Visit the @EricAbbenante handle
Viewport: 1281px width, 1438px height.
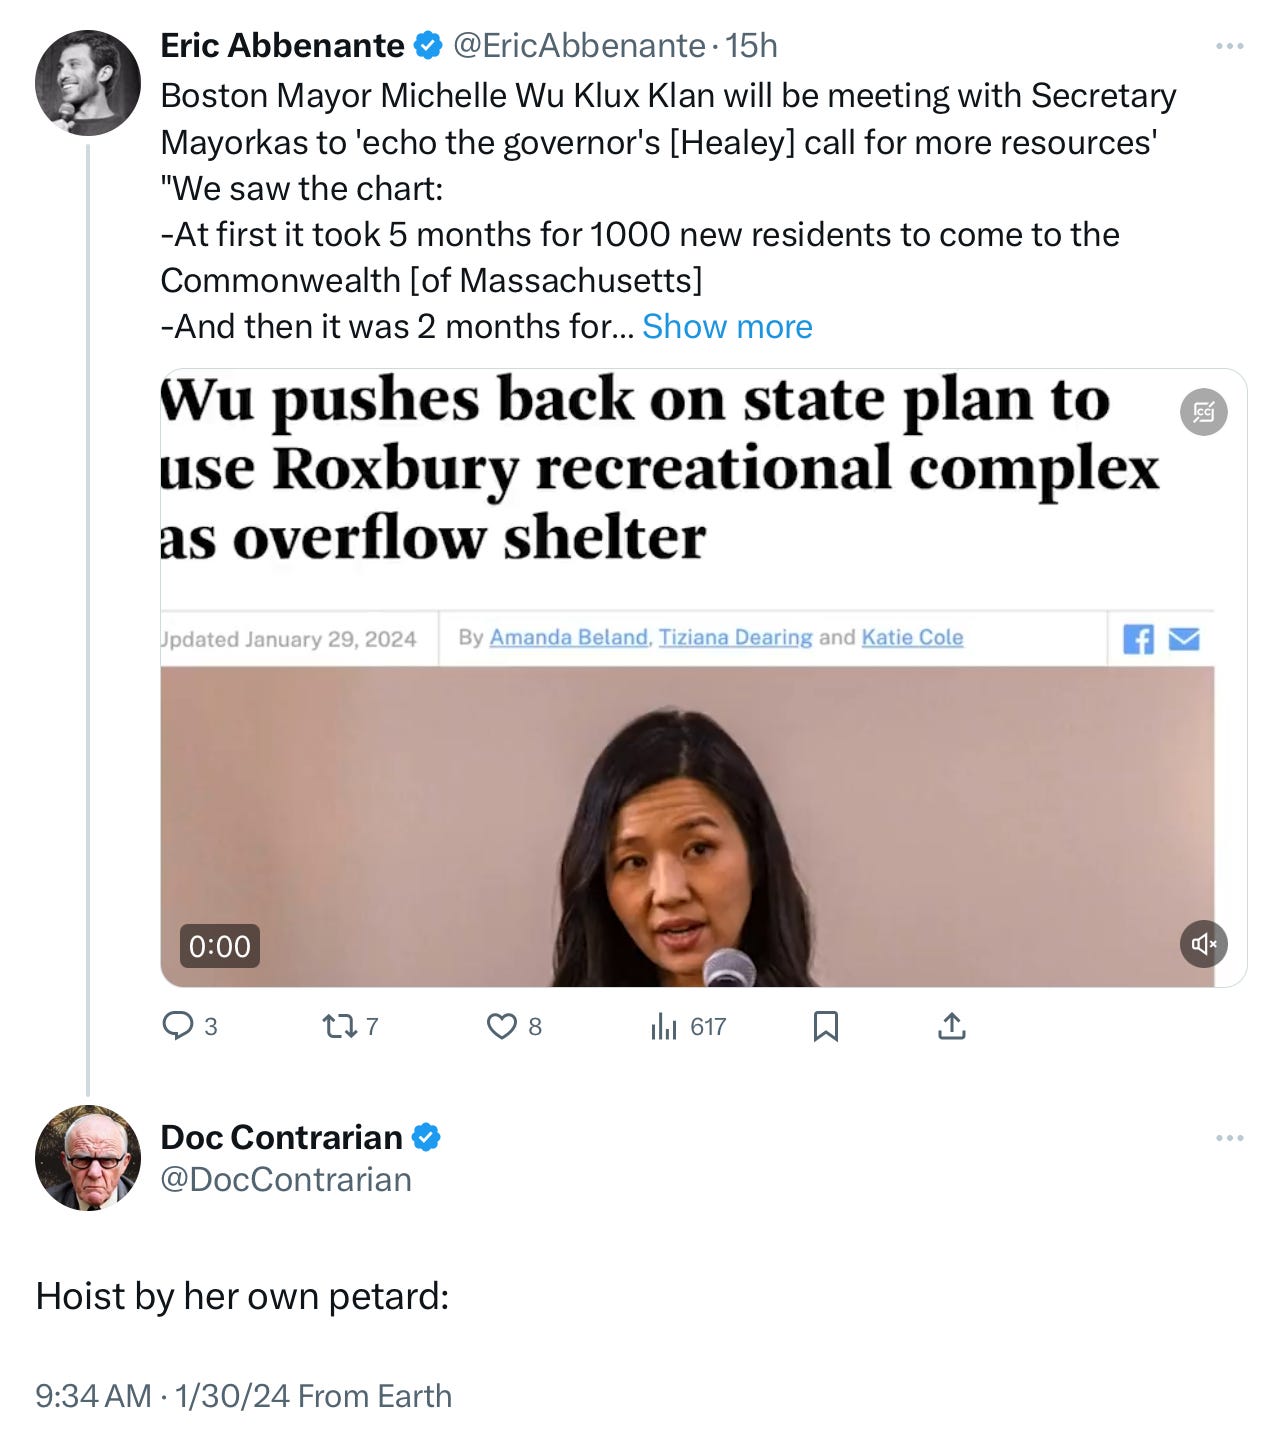coord(579,46)
